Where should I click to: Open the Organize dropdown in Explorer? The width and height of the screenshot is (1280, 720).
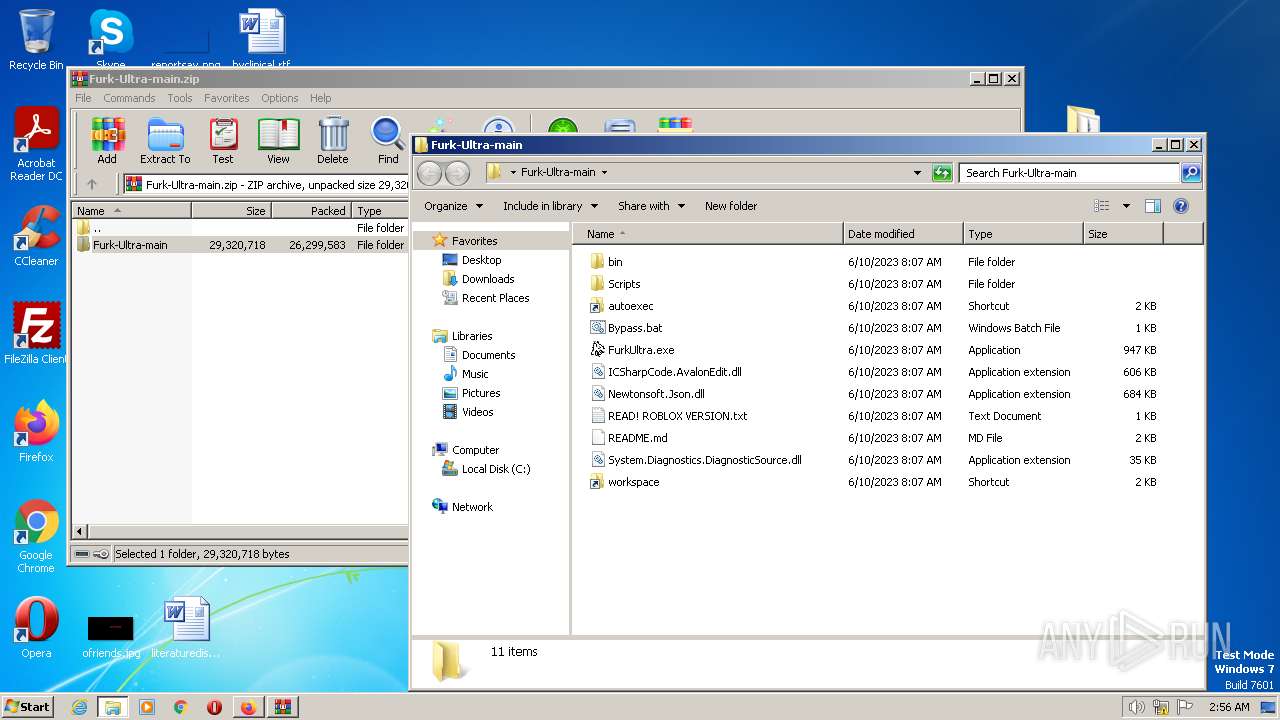(453, 206)
